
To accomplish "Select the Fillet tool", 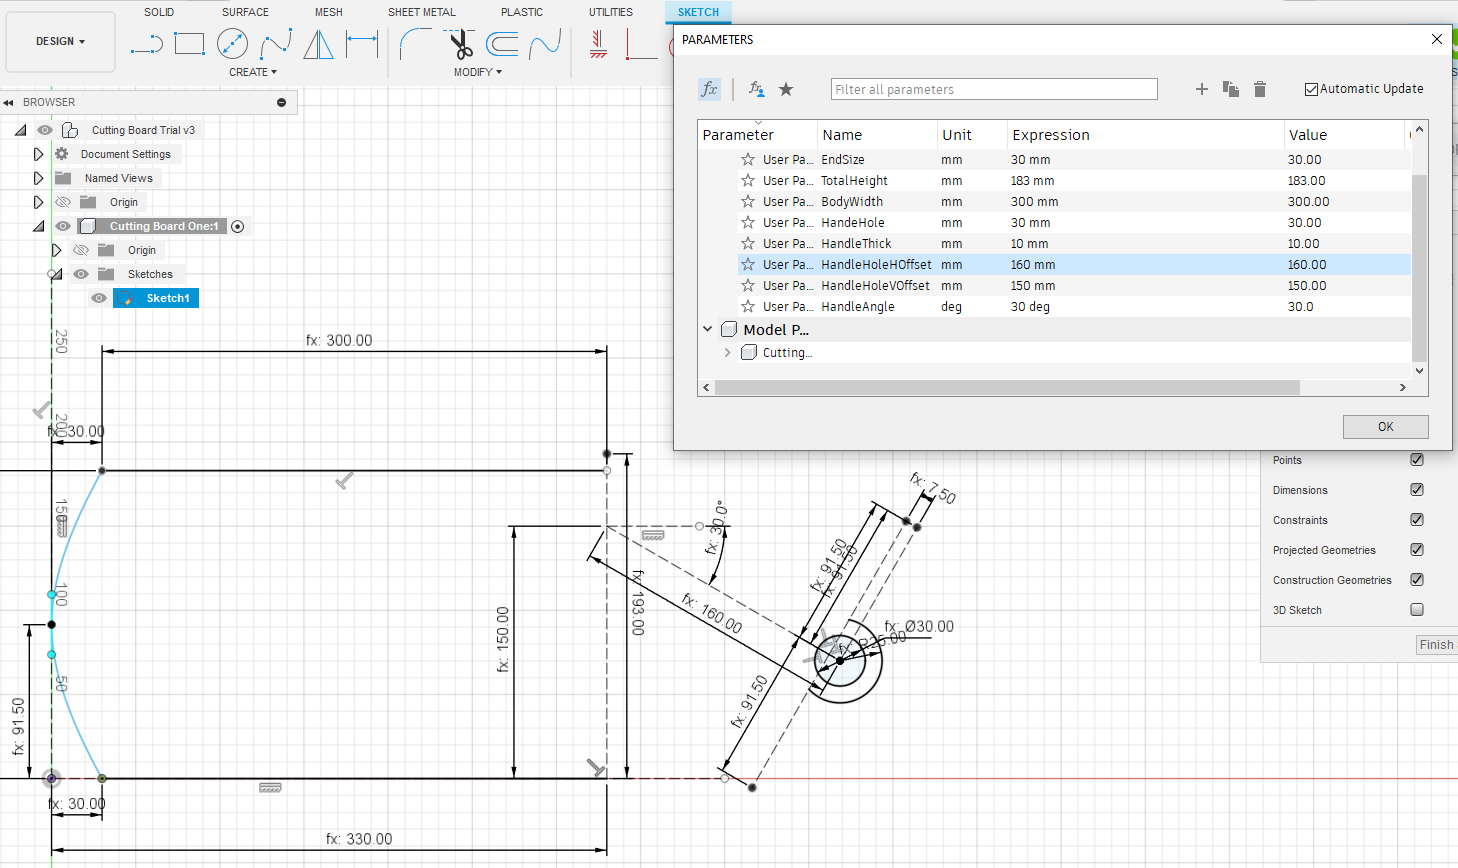I will pyautogui.click(x=415, y=43).
